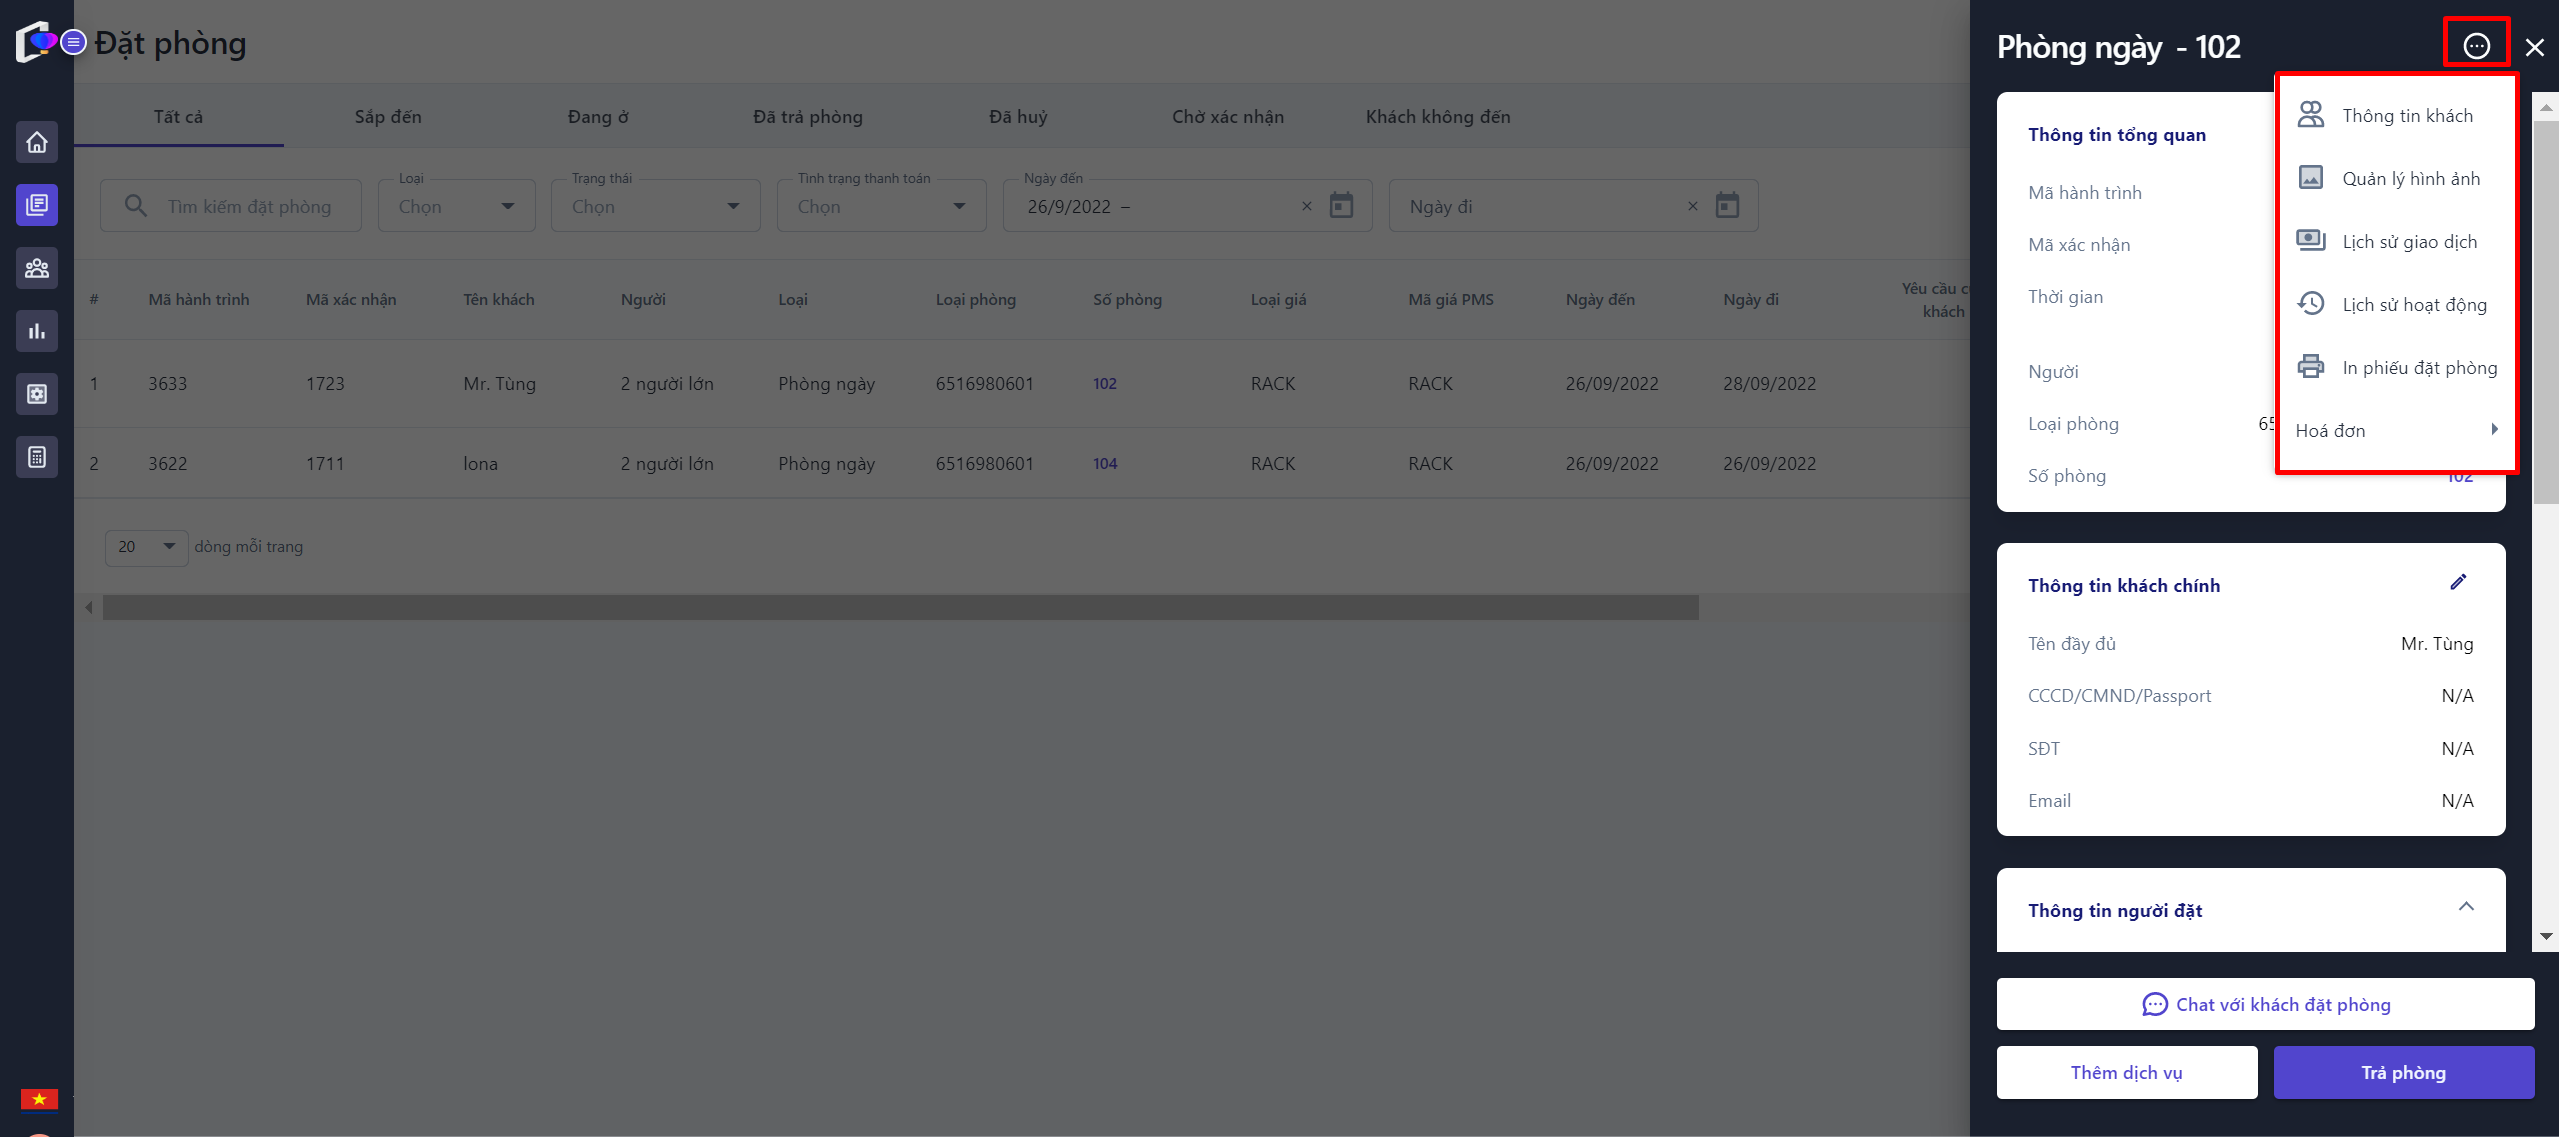Screen dimensions: 2559x1137
Task: Clear the Ngày đến date value
Action: coord(1306,206)
